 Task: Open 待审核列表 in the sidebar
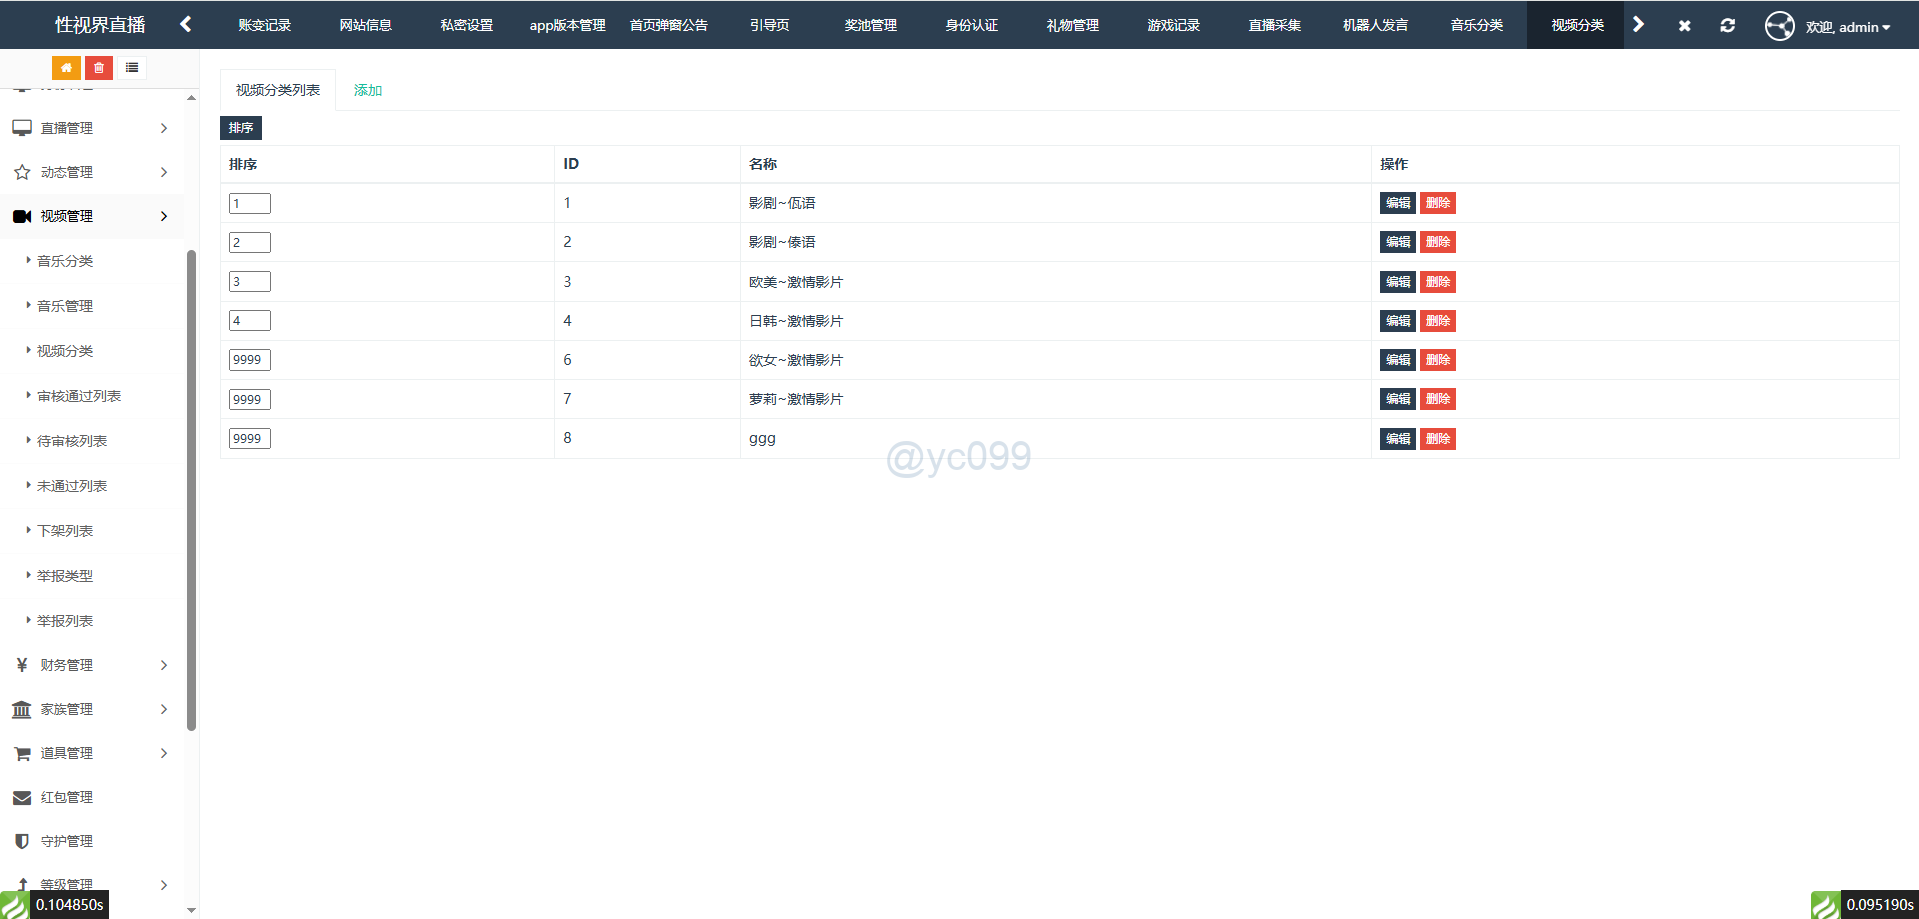tap(72, 441)
